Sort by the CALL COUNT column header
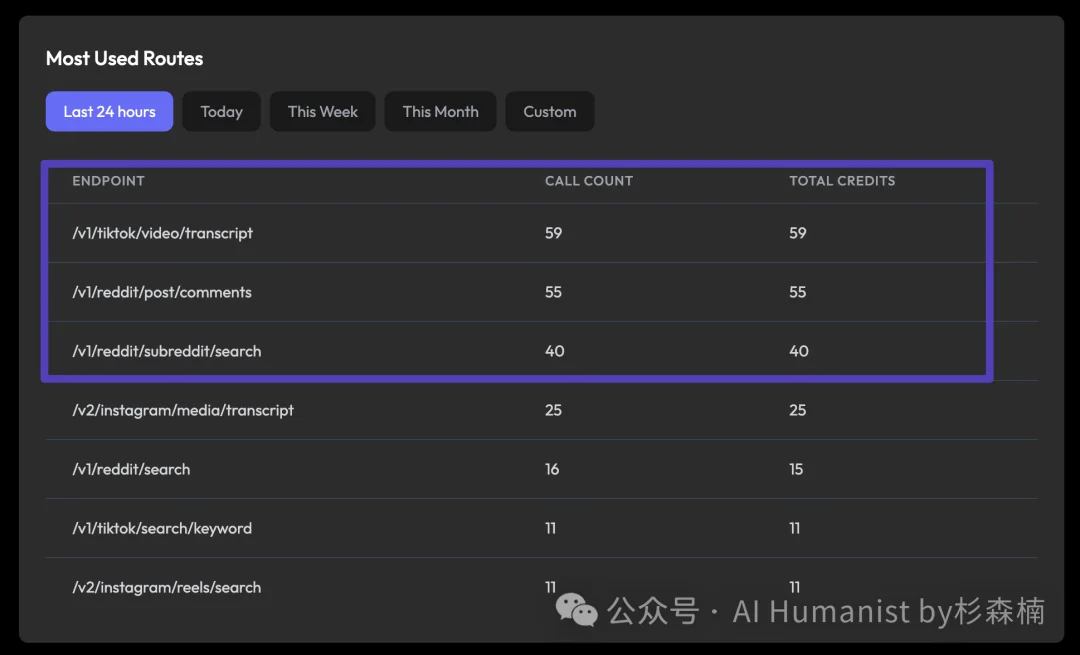Image resolution: width=1080 pixels, height=655 pixels. click(589, 181)
